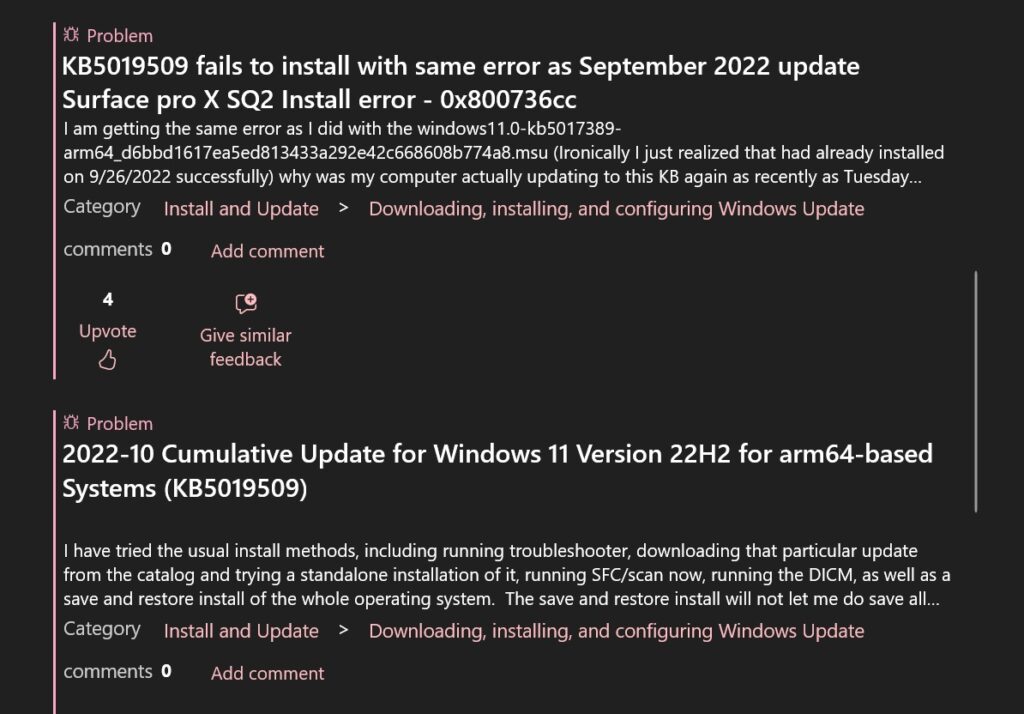
Task: Select the Upvote thumbs-up icon
Action: point(107,358)
